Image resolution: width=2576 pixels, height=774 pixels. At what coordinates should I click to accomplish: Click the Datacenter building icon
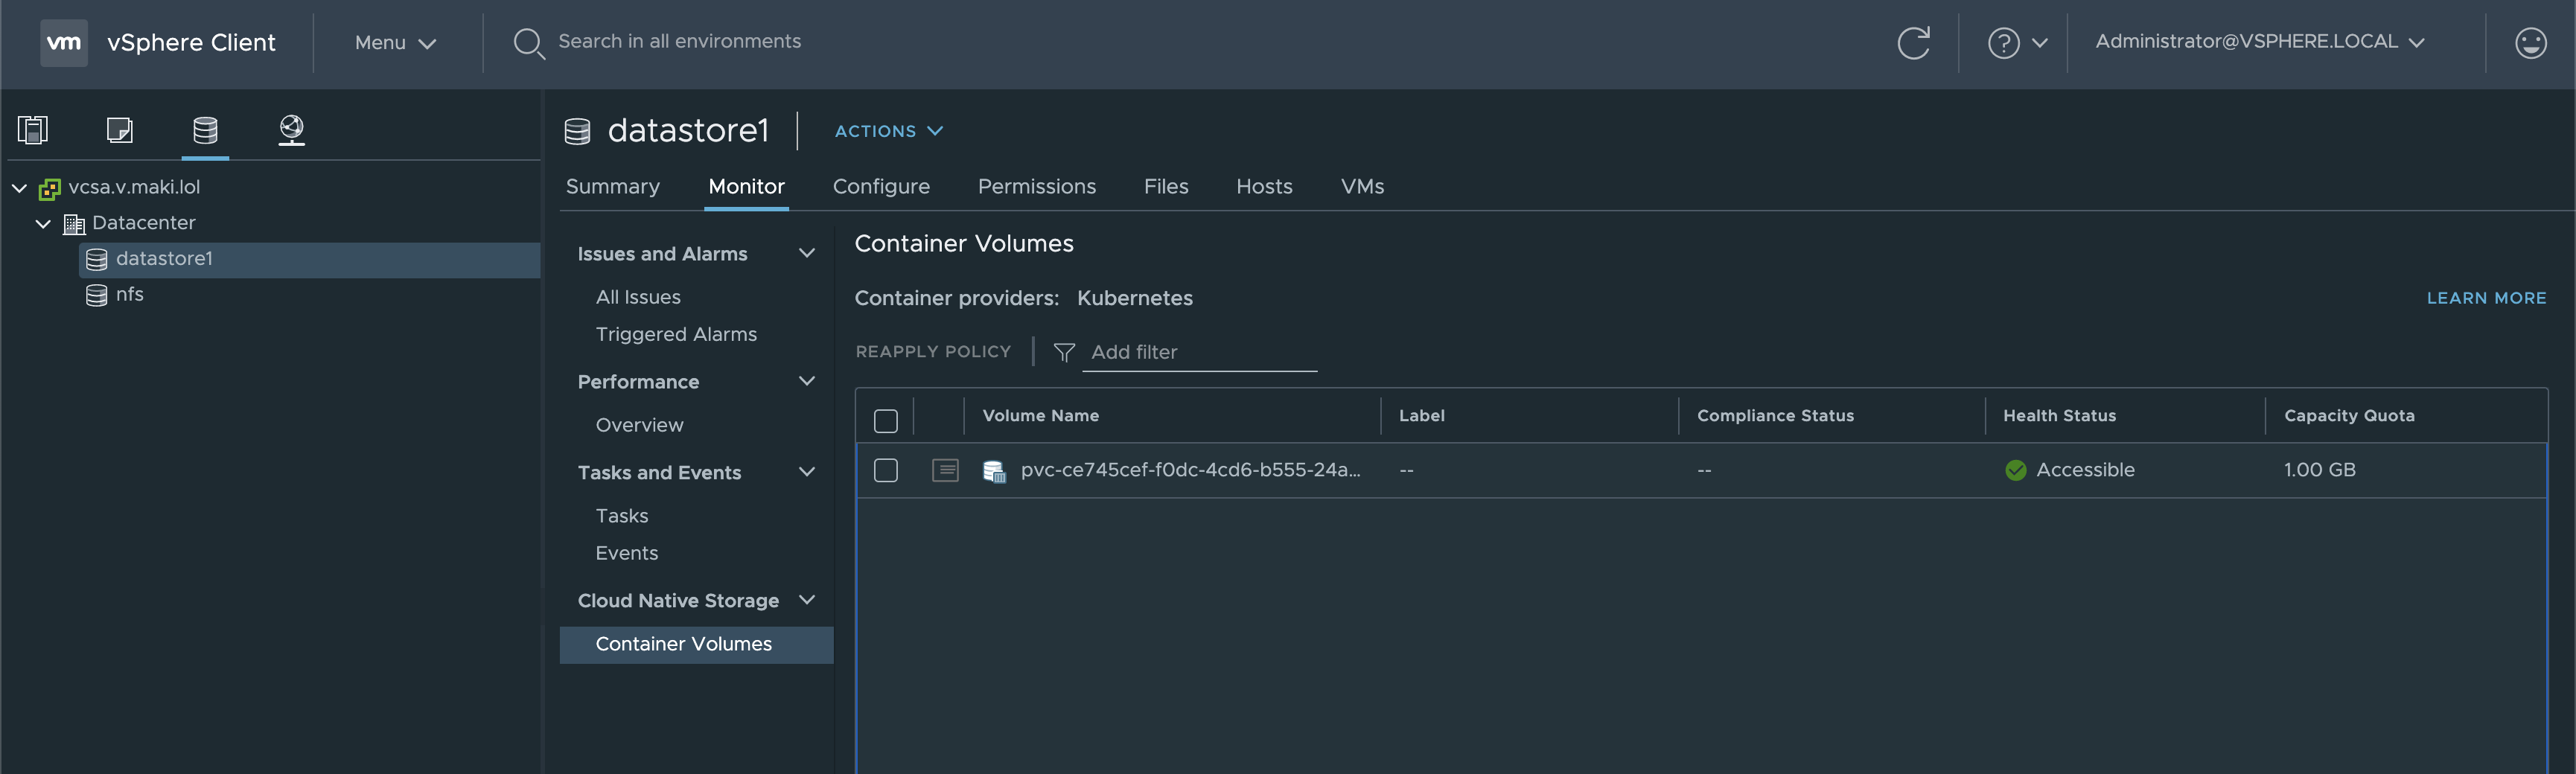click(74, 224)
